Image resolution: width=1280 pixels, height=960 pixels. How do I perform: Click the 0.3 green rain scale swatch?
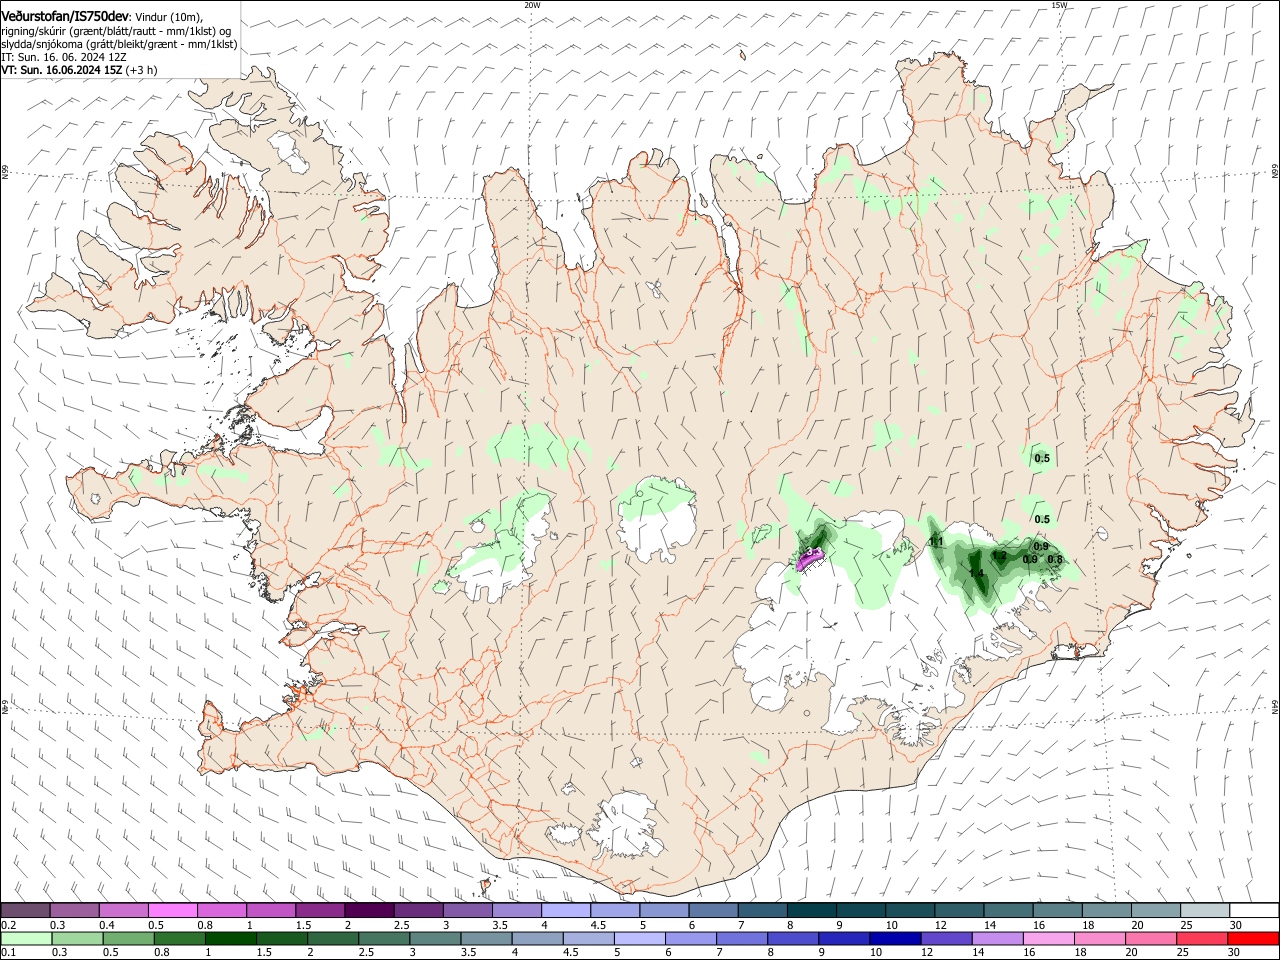(76, 938)
